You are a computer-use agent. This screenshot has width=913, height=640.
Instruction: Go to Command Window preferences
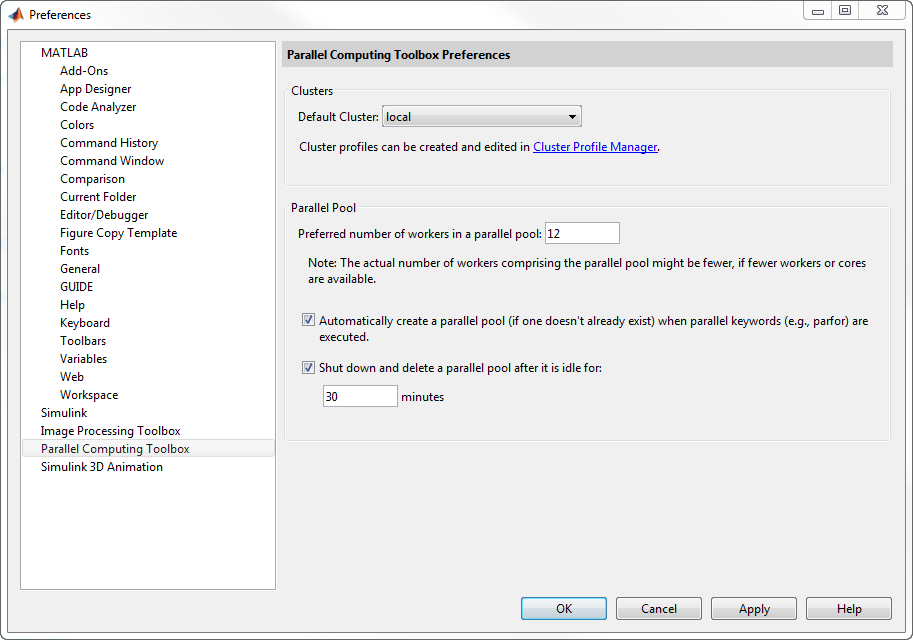(x=112, y=161)
